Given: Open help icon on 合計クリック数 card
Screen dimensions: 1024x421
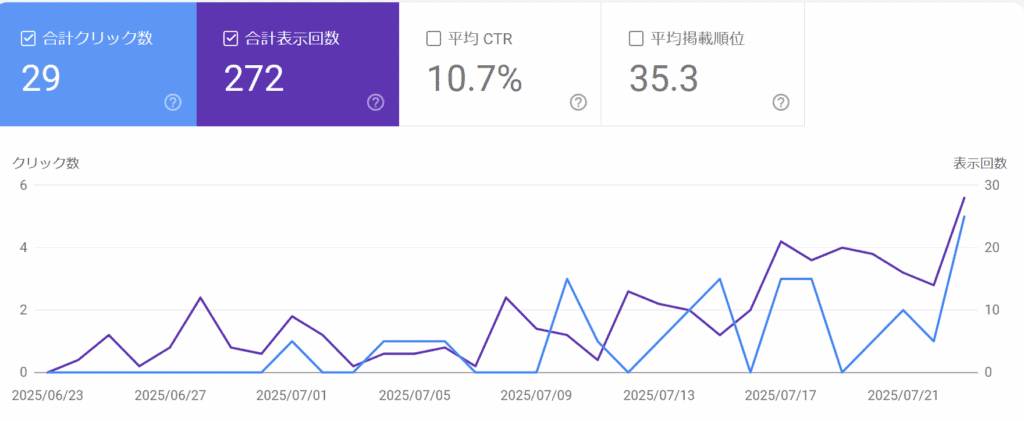Looking at the screenshot, I should pyautogui.click(x=172, y=102).
